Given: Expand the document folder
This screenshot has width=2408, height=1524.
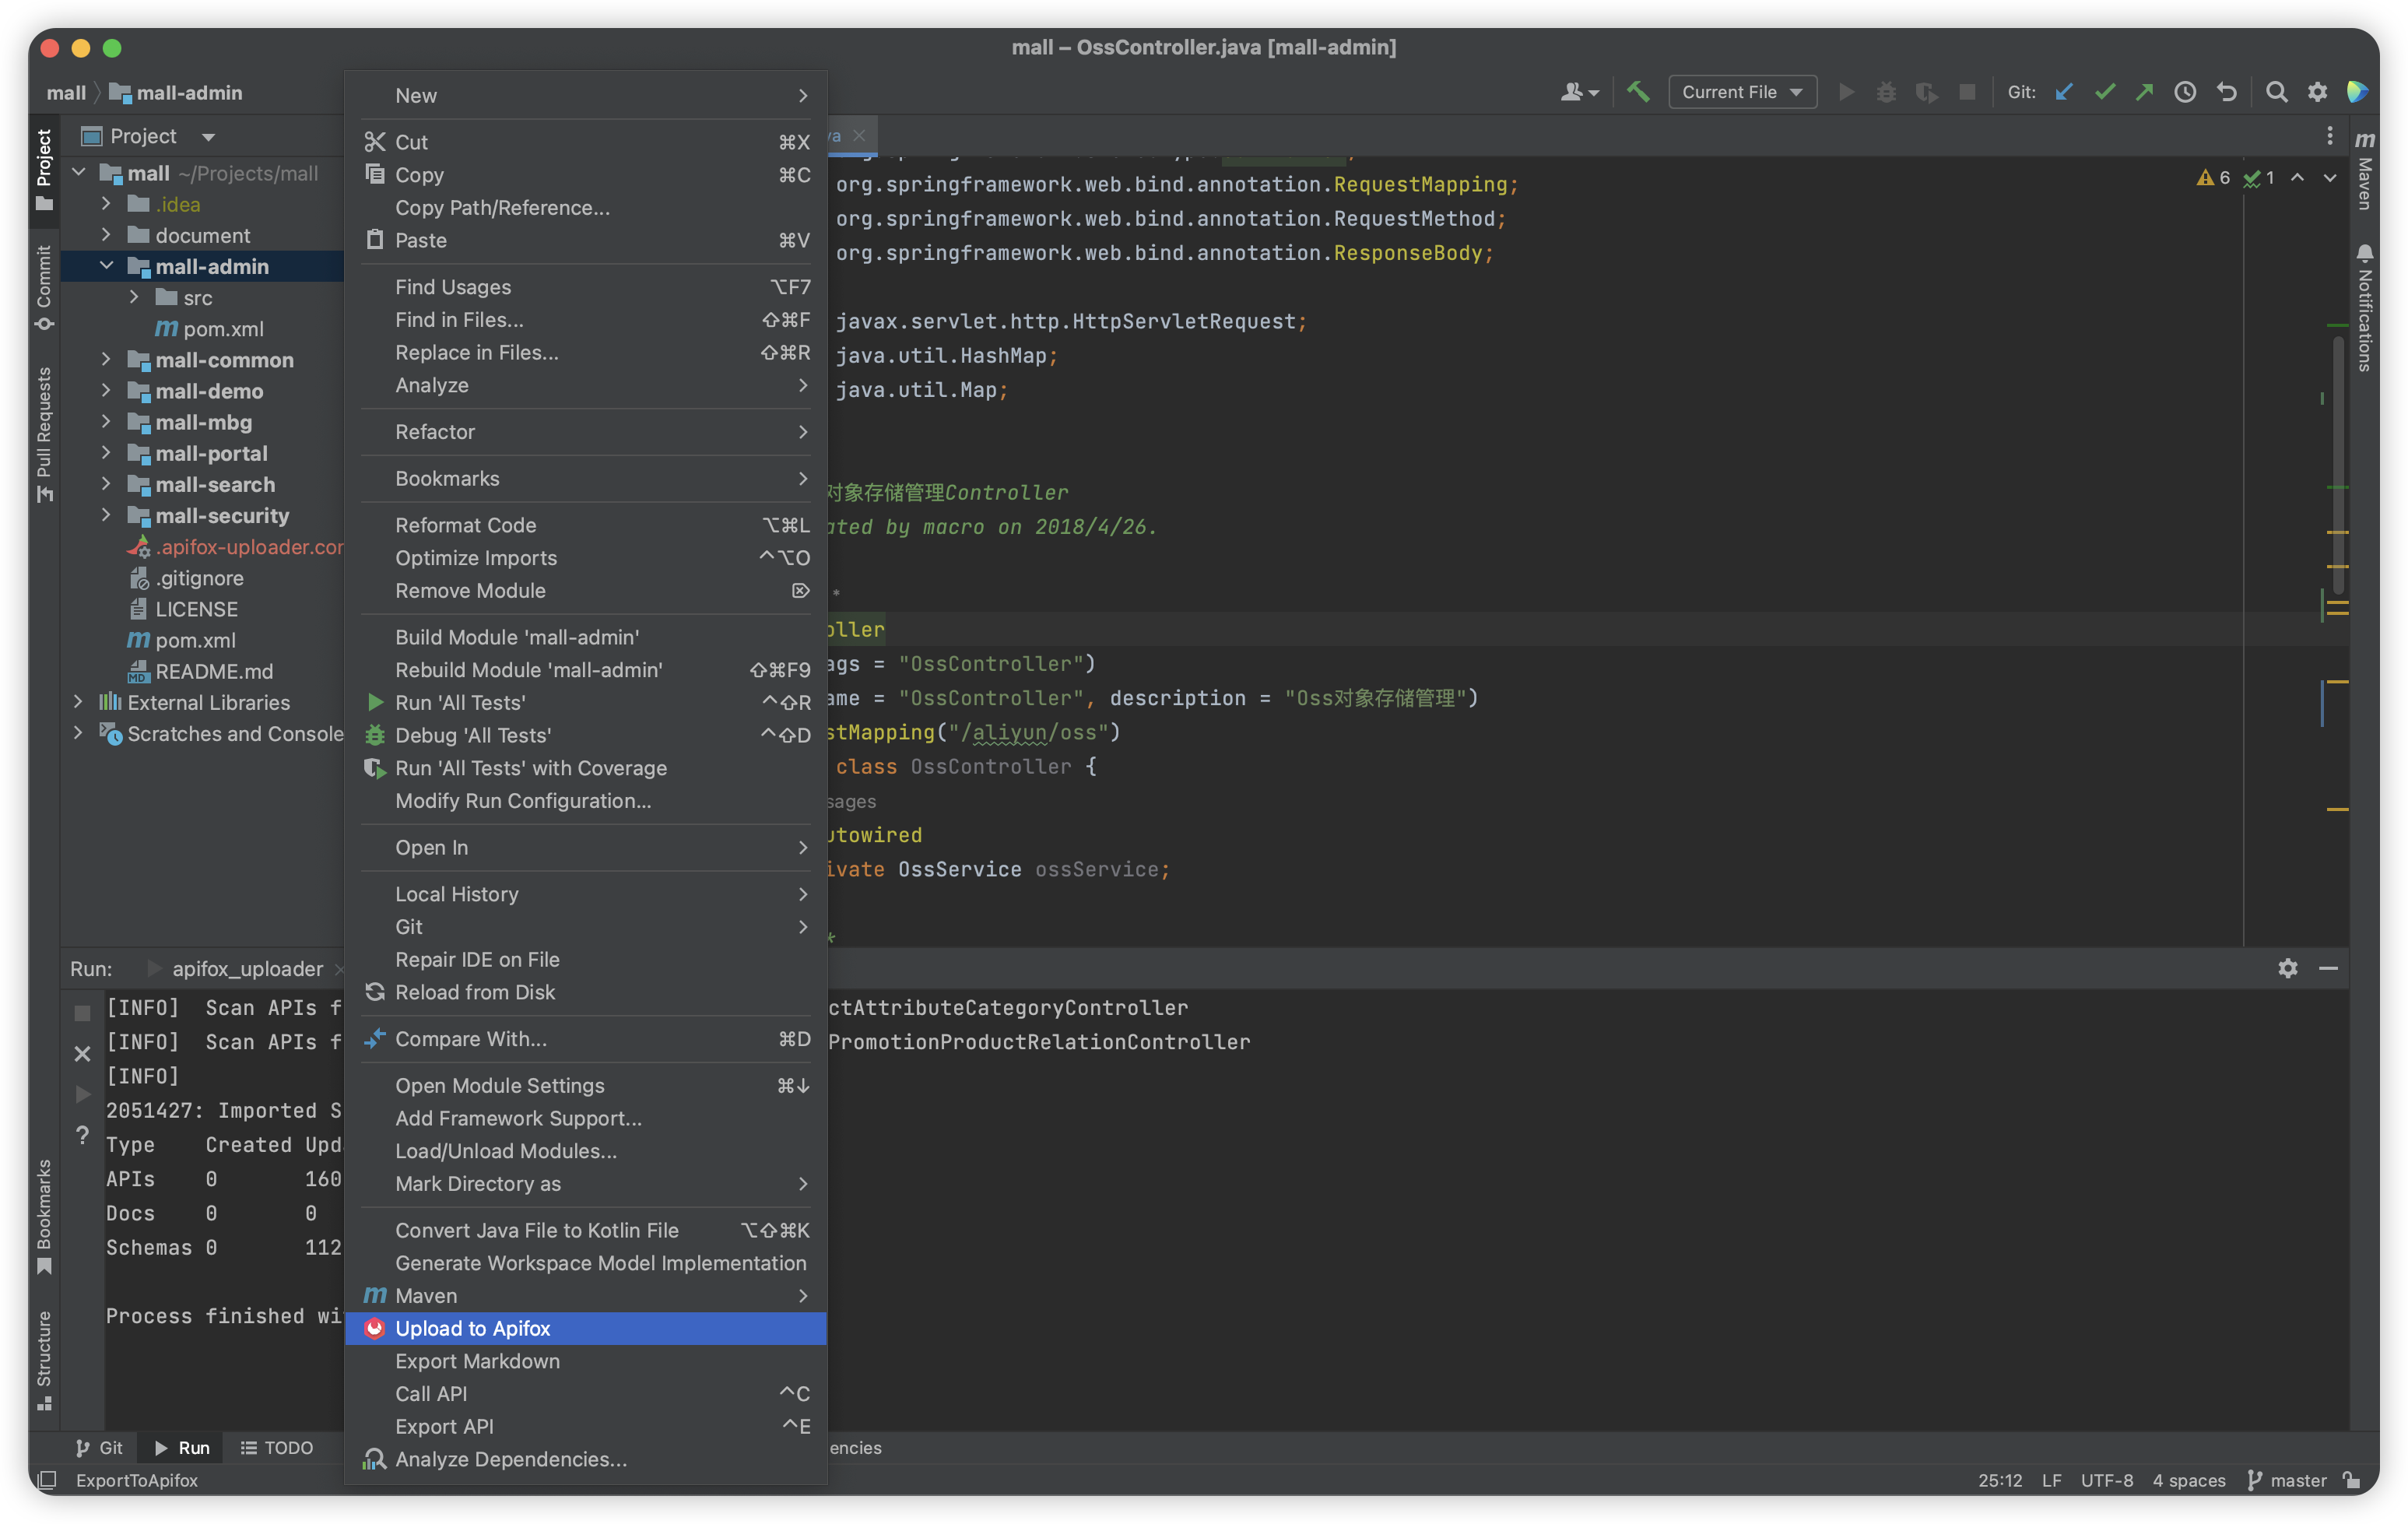Looking at the screenshot, I should coord(106,235).
